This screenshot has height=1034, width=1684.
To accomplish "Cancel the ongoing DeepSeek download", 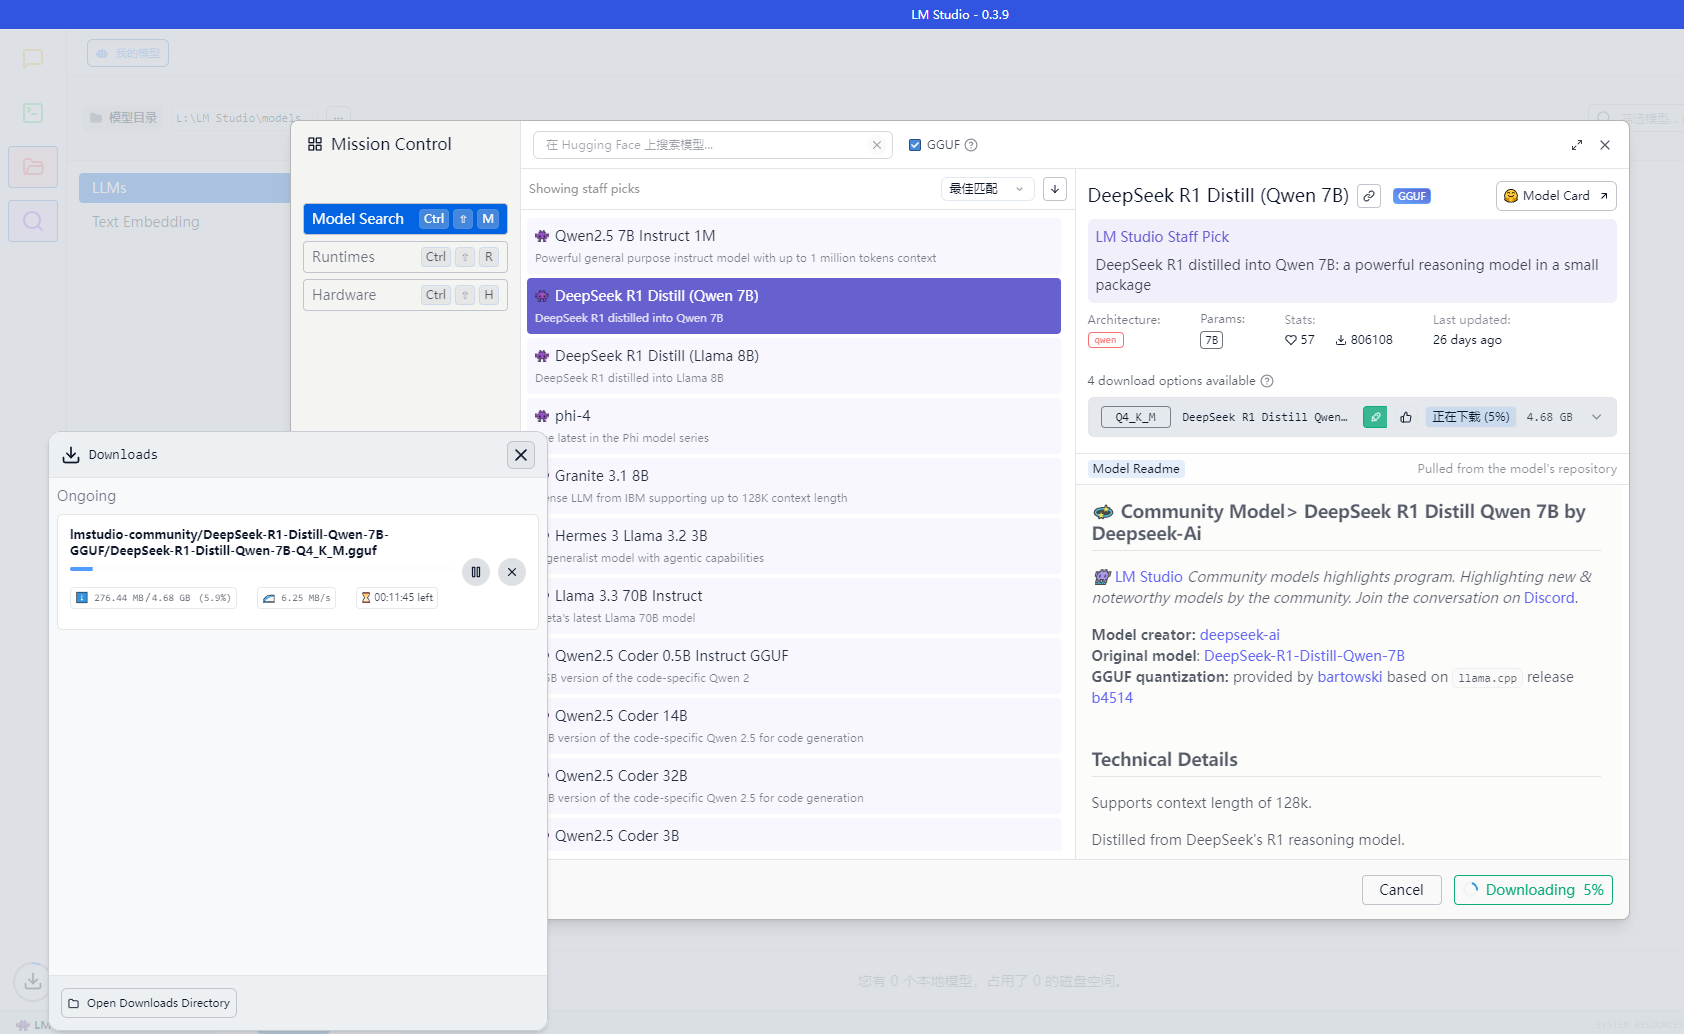I will (x=512, y=572).
